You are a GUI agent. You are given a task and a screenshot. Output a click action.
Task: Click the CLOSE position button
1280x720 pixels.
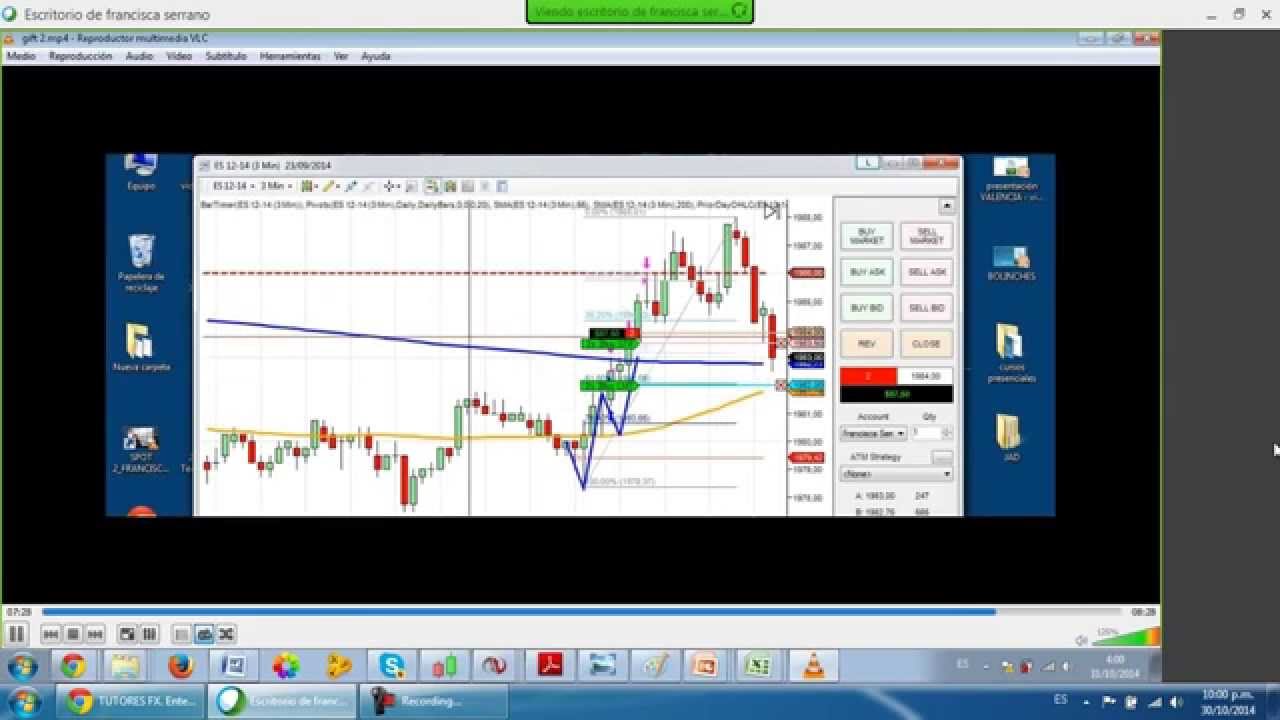click(926, 344)
